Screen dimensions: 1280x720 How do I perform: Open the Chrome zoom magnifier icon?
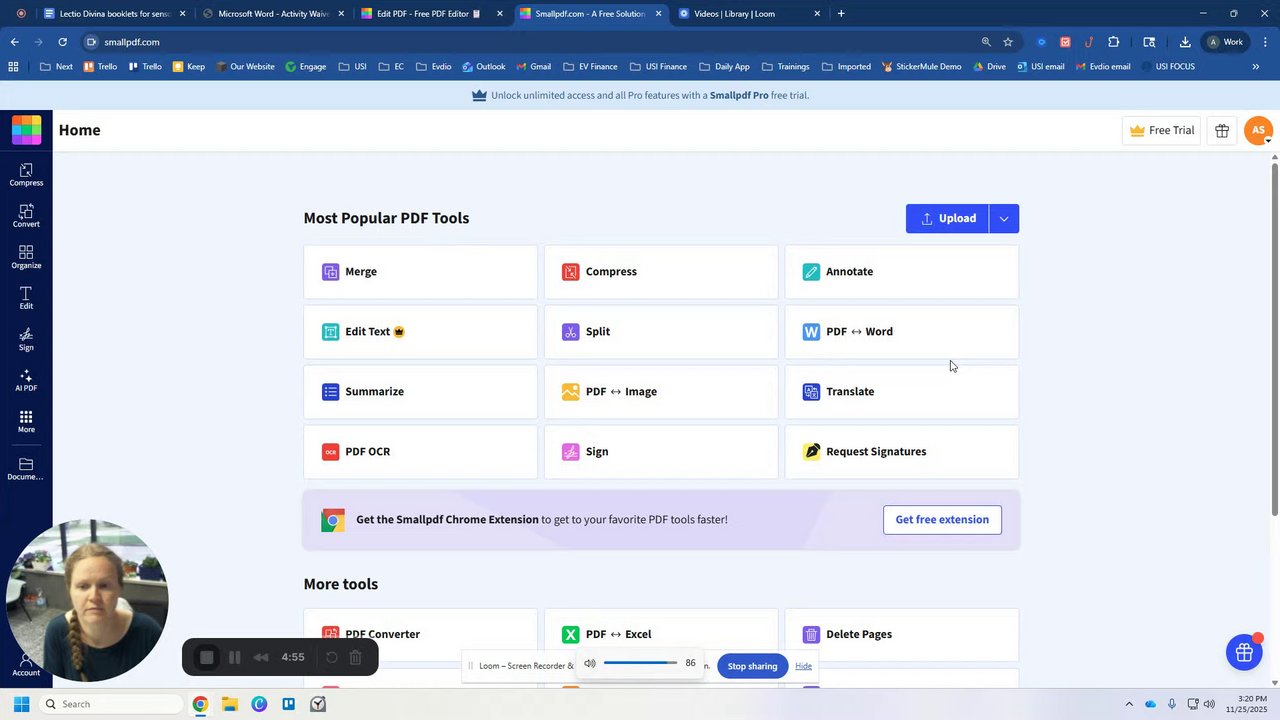click(x=986, y=42)
